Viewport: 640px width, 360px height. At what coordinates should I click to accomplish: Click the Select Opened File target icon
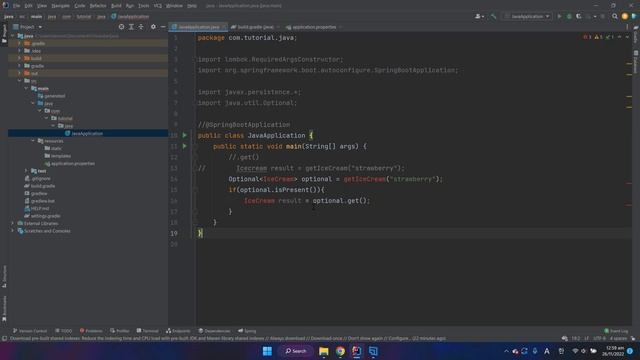point(121,27)
